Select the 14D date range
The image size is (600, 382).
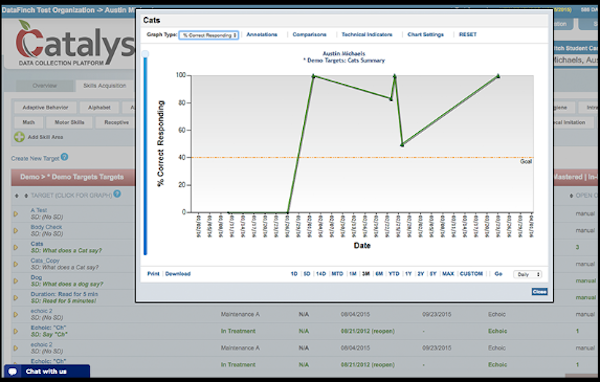tap(321, 274)
